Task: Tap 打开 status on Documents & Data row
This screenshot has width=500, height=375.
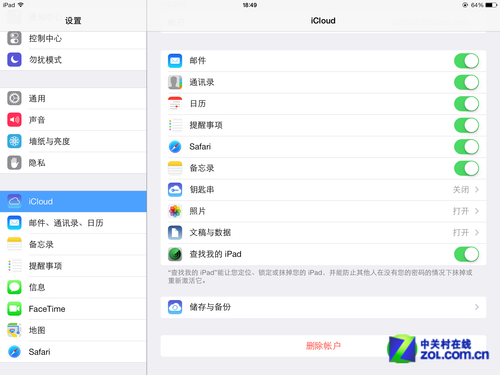Action: pos(461,232)
